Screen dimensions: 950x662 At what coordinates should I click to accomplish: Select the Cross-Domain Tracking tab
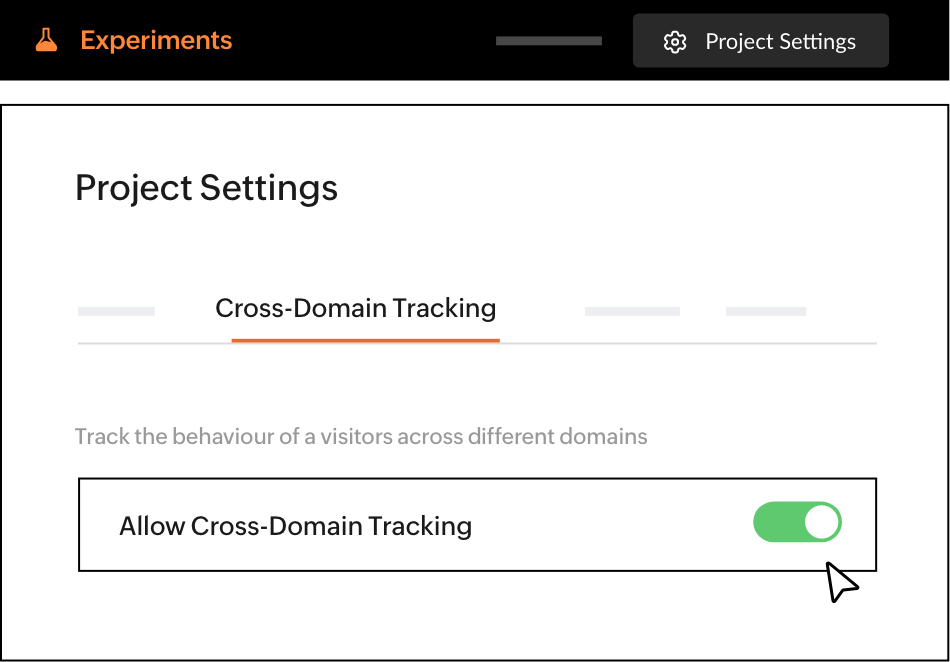click(356, 308)
